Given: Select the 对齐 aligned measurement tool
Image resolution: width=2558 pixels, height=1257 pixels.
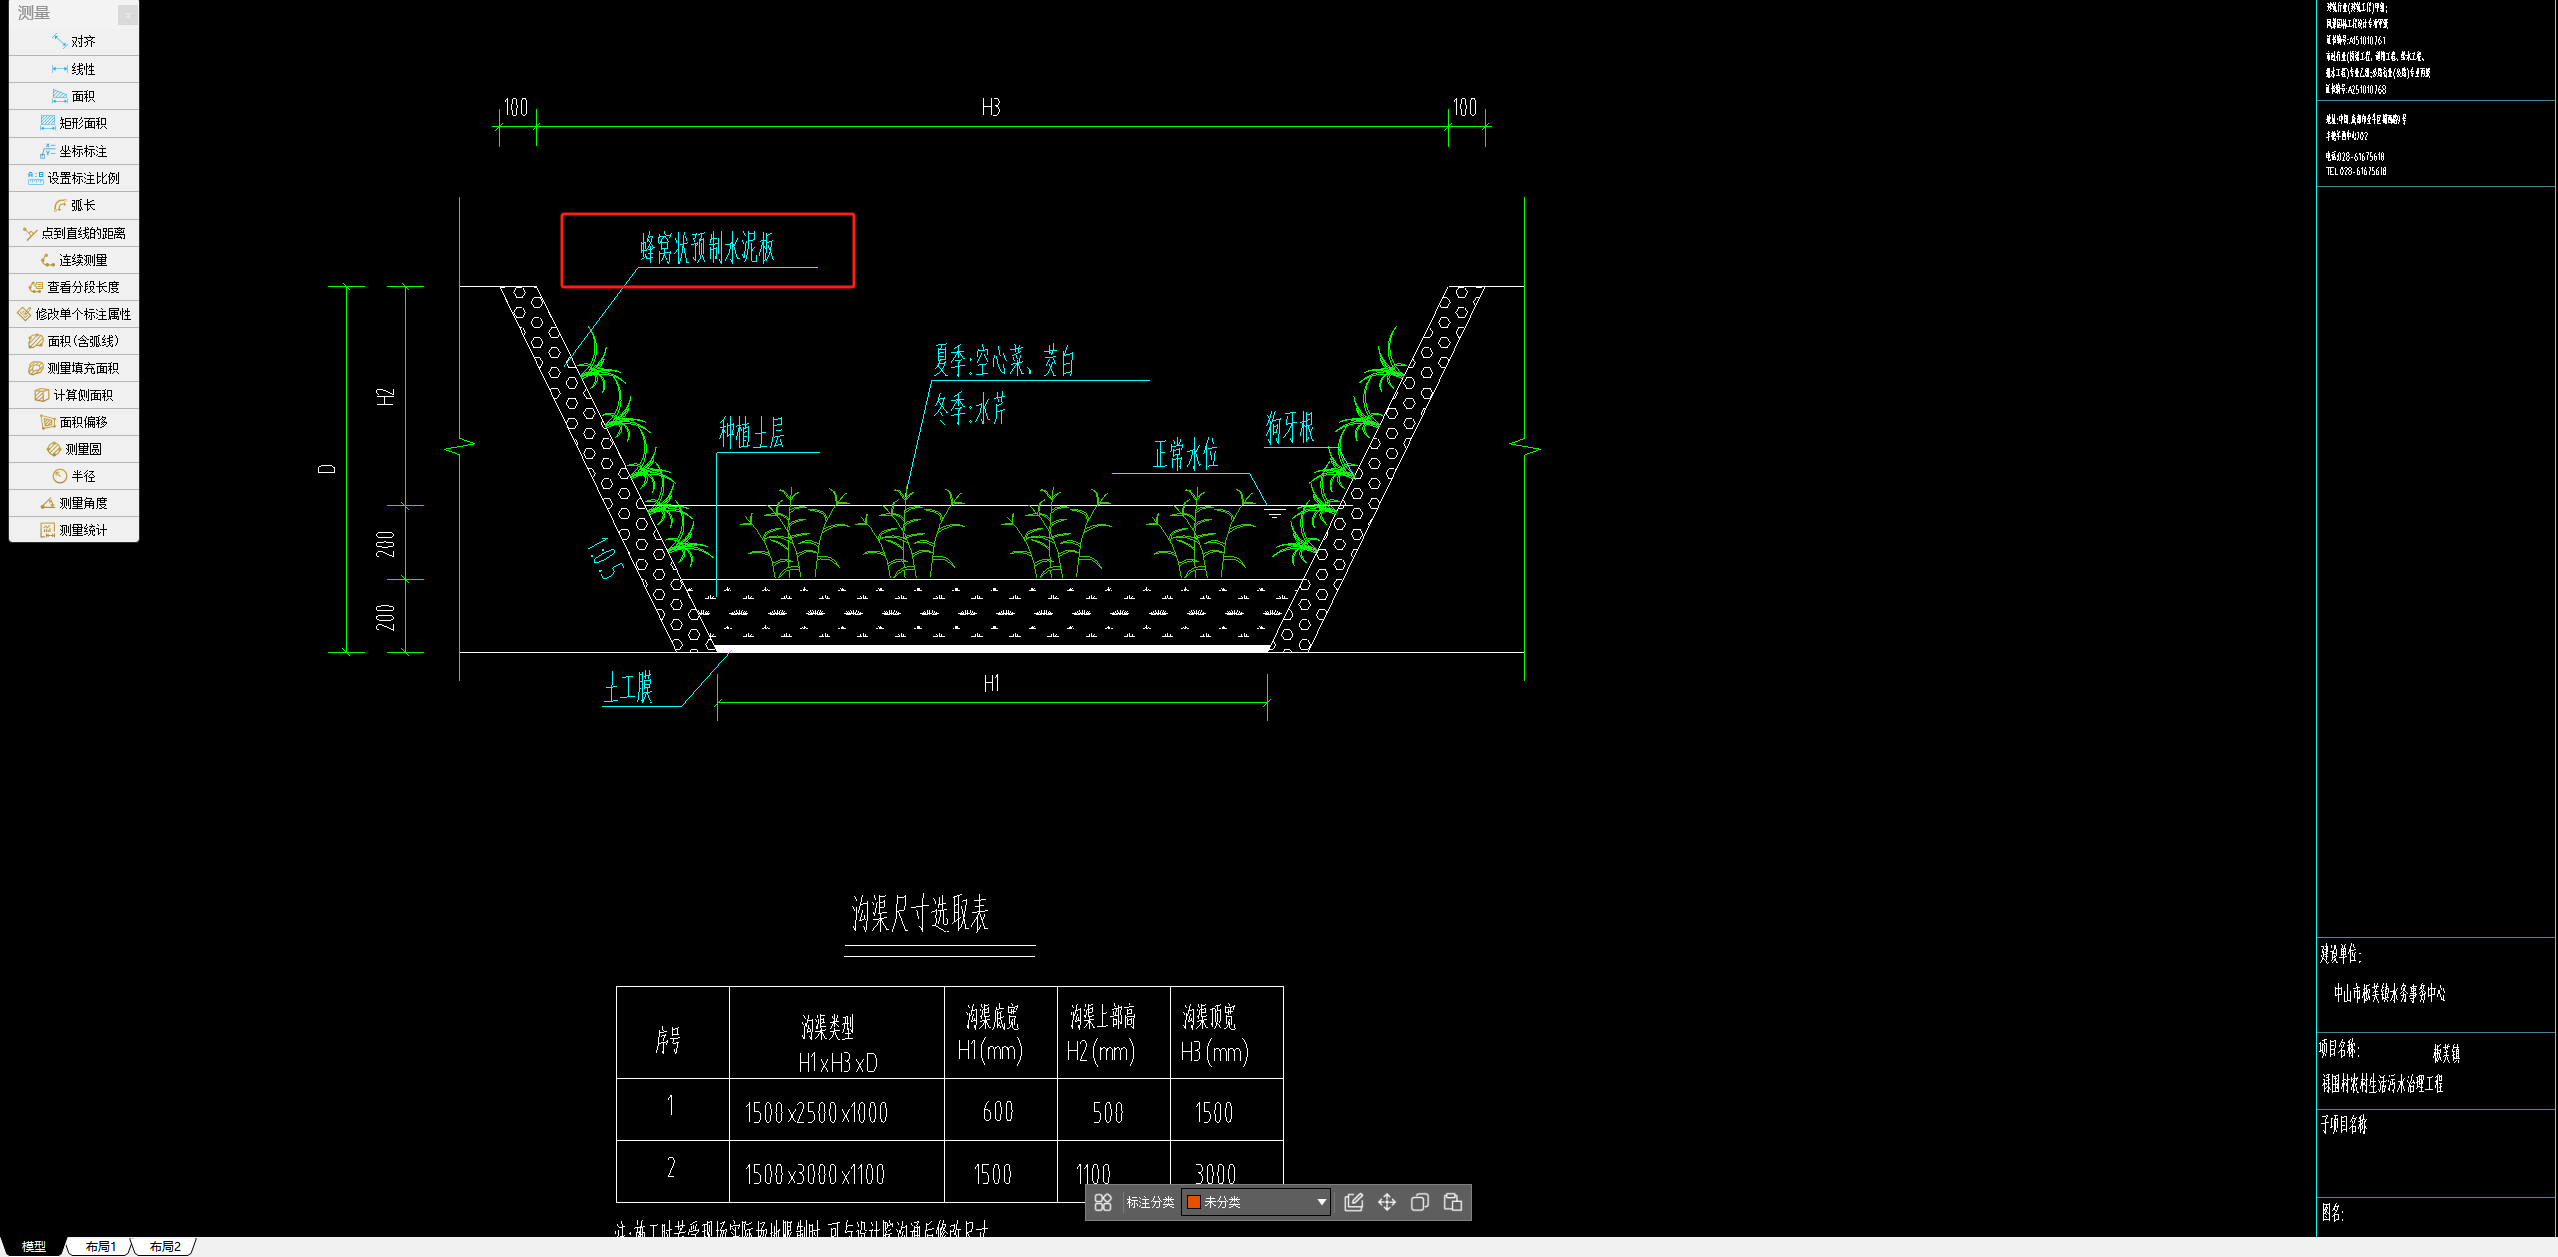Looking at the screenshot, I should [x=74, y=41].
